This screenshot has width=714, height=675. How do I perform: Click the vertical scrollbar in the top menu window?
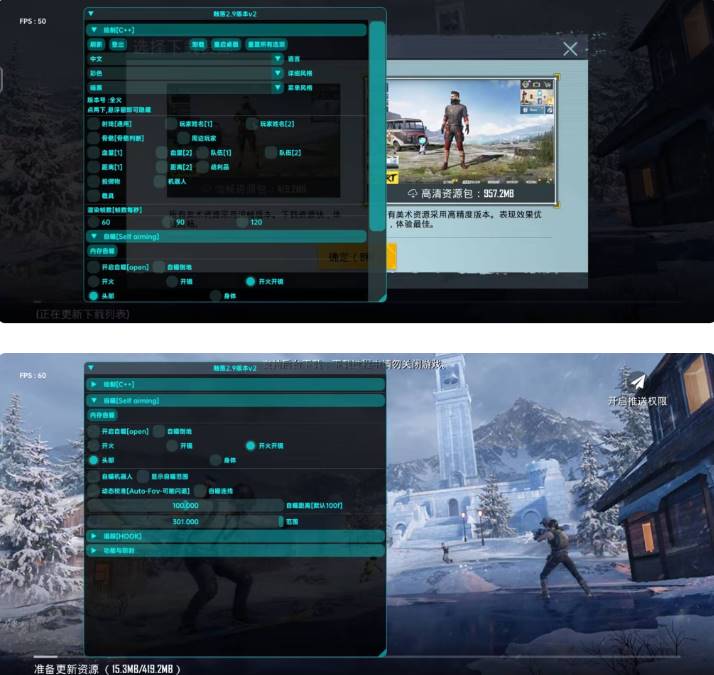pyautogui.click(x=377, y=126)
